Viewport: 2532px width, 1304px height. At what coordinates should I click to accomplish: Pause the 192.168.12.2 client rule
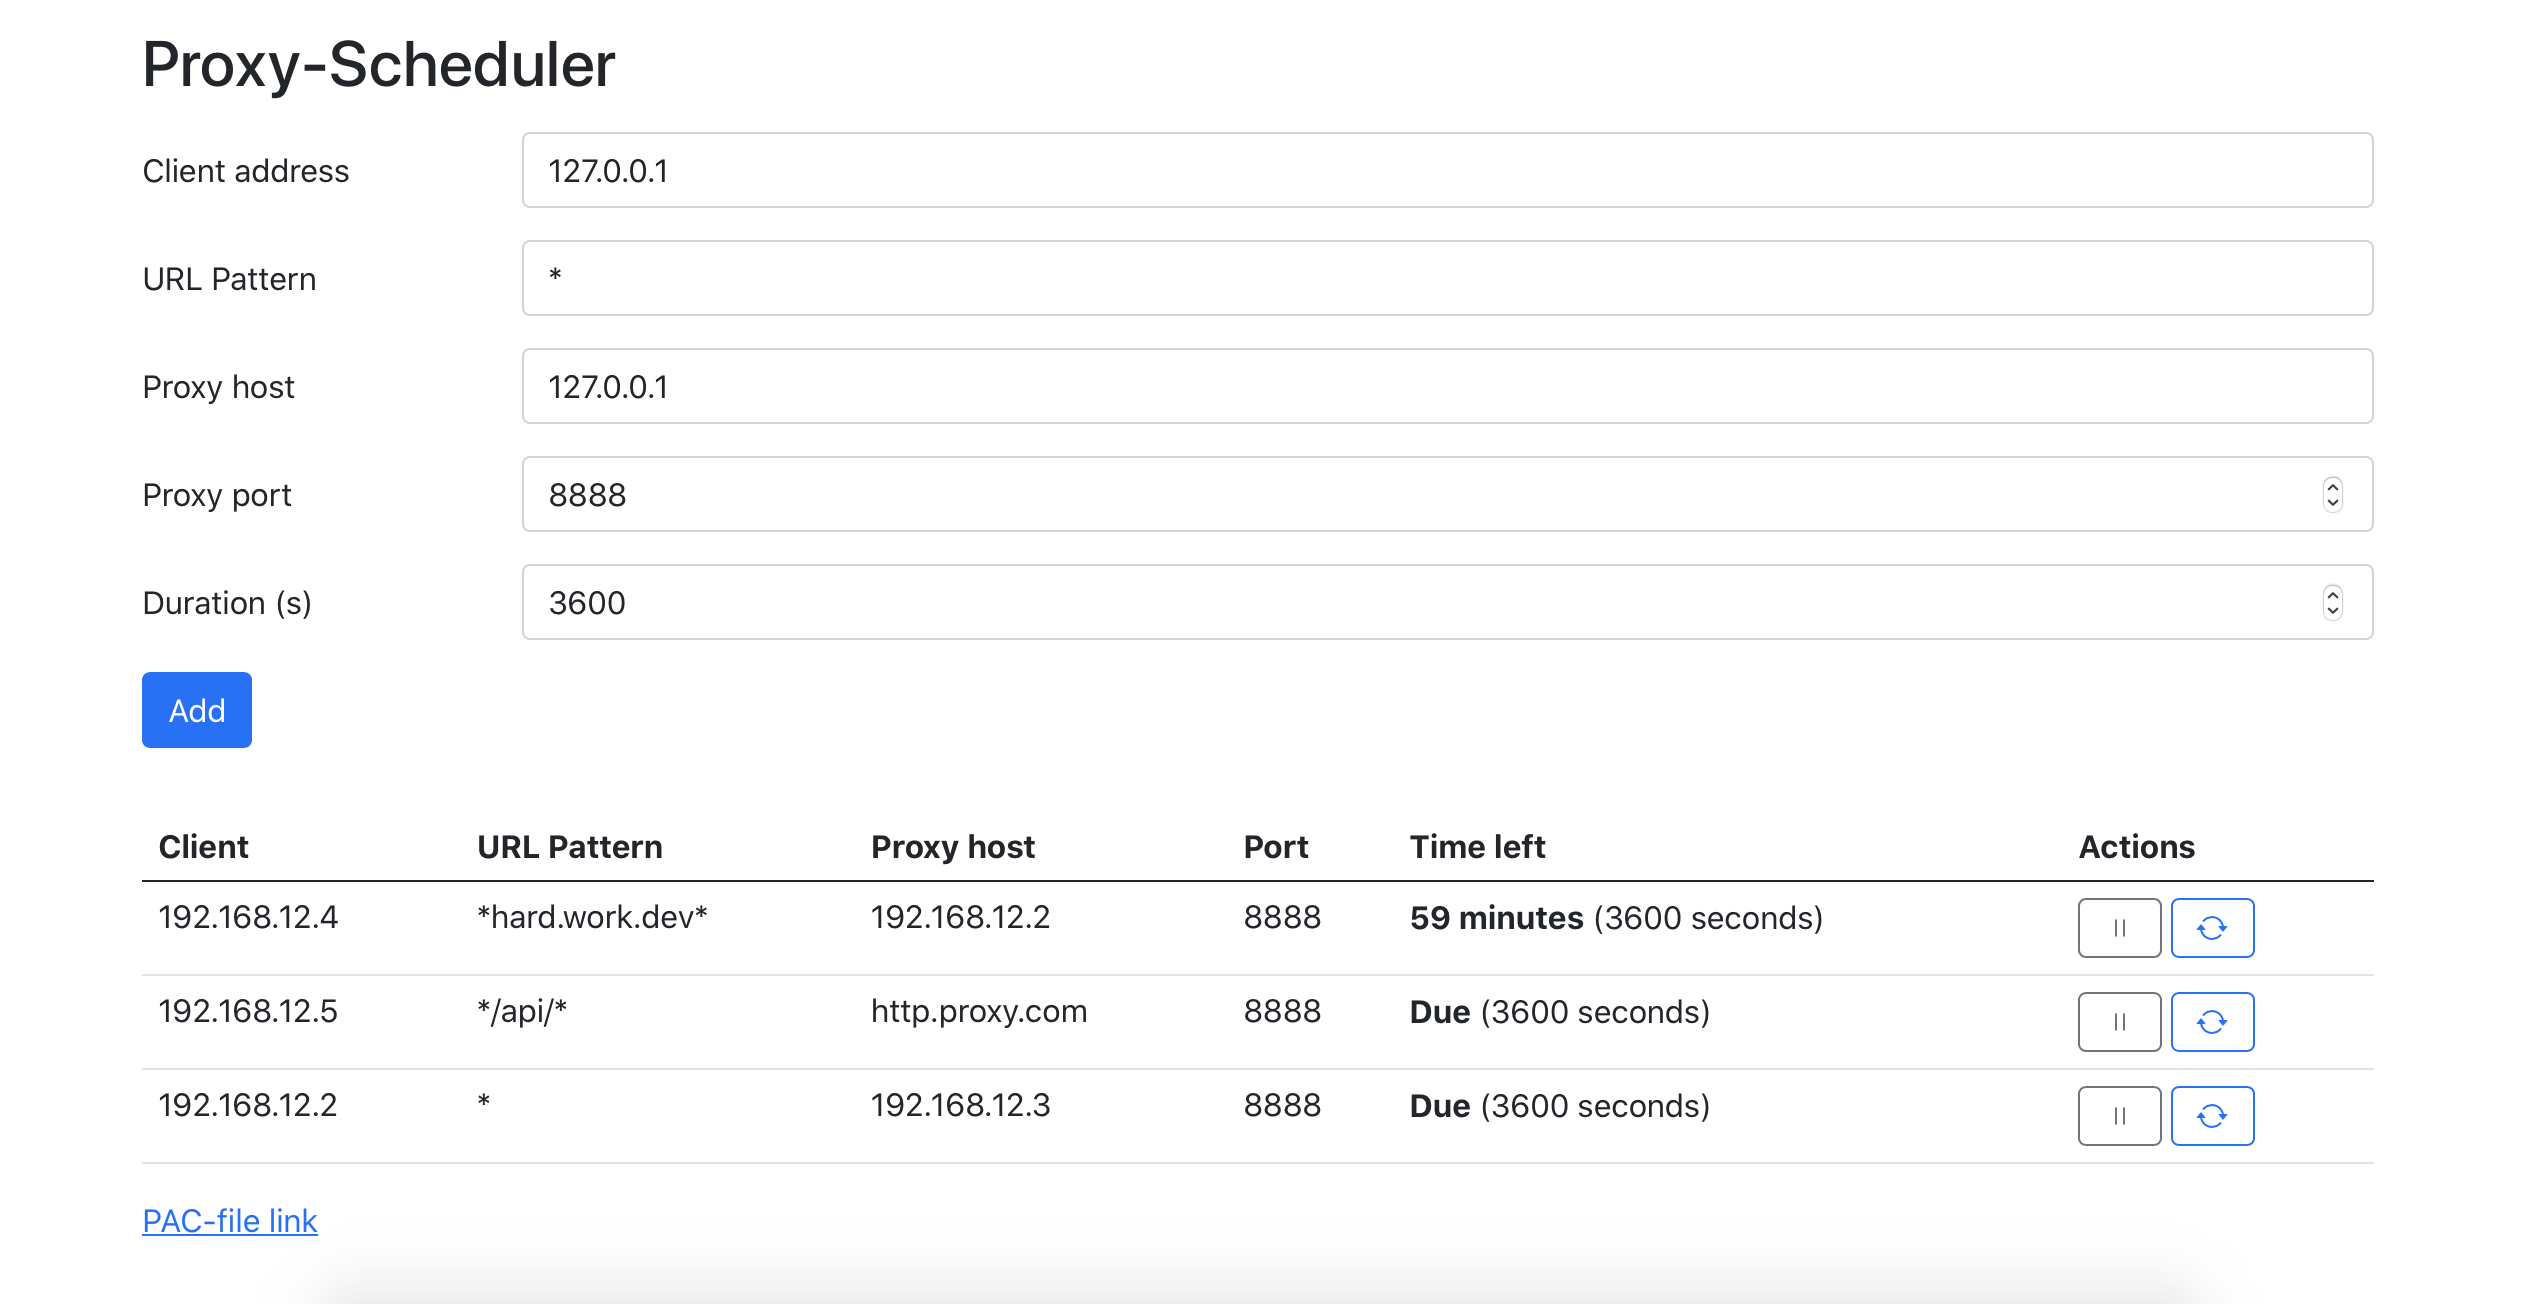tap(2119, 1116)
